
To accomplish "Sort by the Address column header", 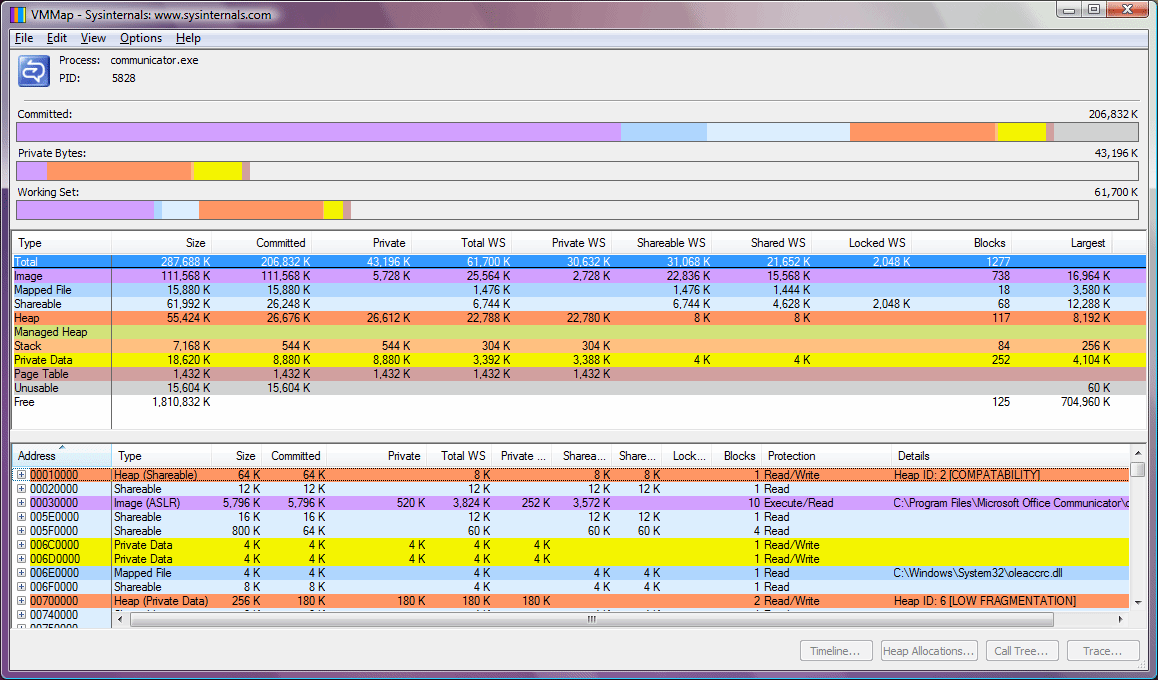I will 60,456.
